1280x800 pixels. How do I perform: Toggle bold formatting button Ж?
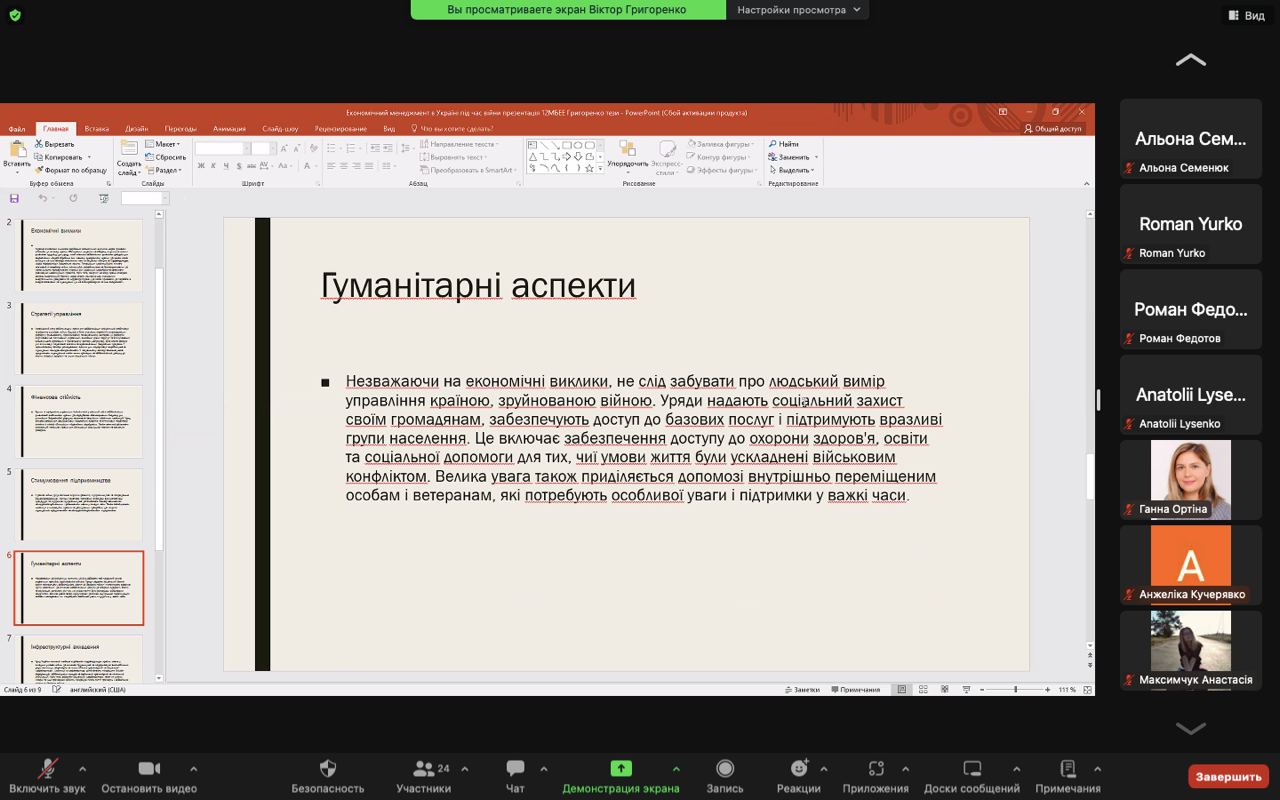coord(201,166)
